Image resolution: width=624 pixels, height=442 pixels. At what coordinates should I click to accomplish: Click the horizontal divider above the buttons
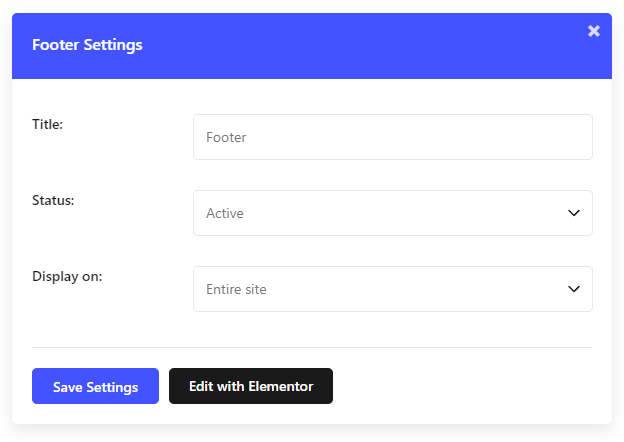(312, 347)
